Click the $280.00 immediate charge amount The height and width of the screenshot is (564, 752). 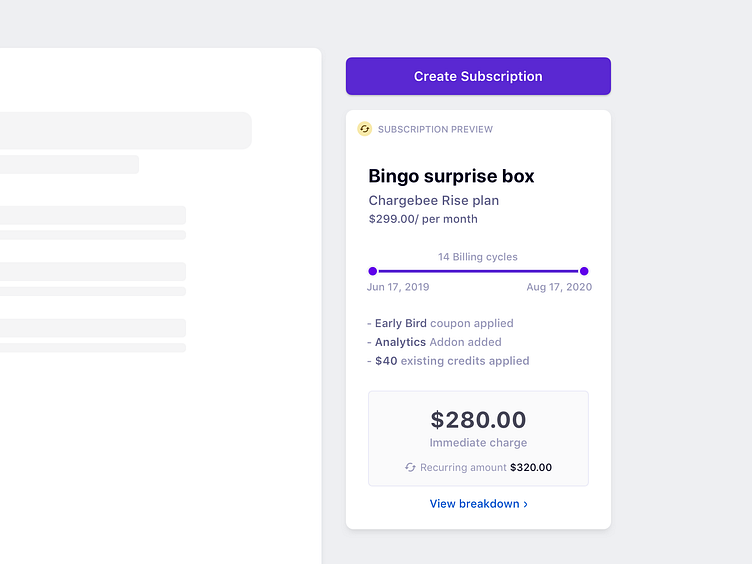click(x=478, y=420)
